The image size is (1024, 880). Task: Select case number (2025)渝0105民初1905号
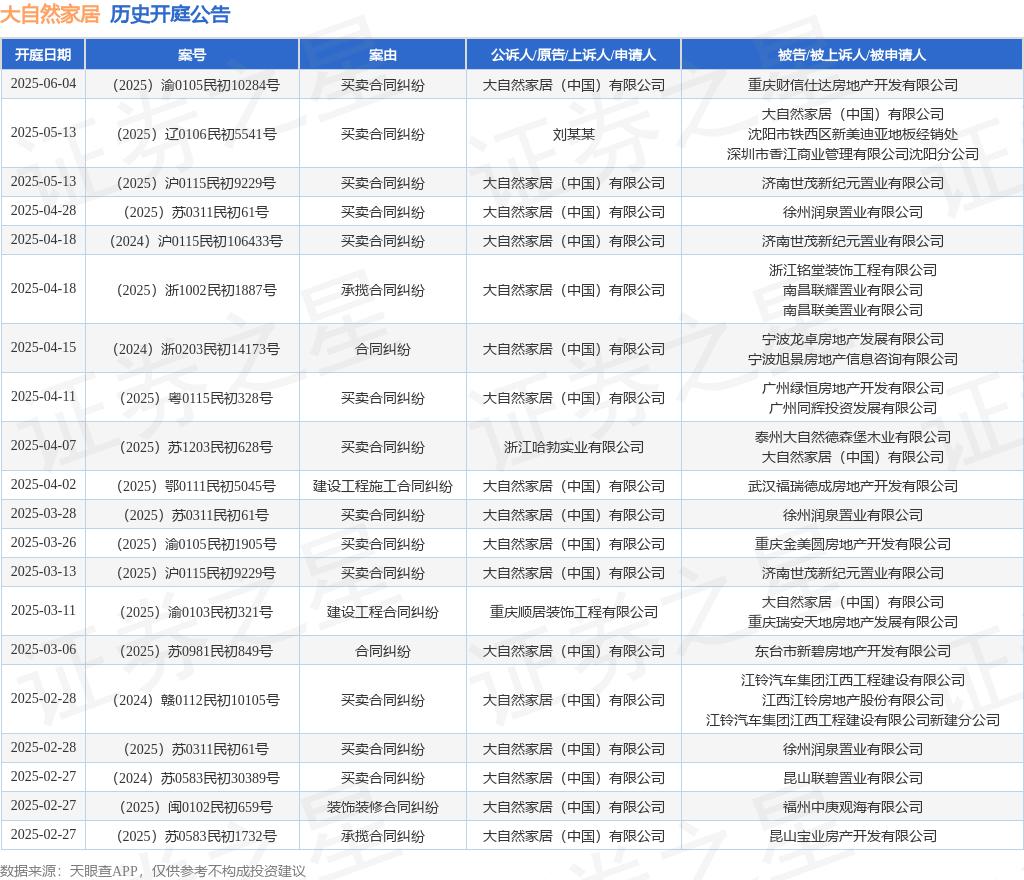pyautogui.click(x=196, y=544)
